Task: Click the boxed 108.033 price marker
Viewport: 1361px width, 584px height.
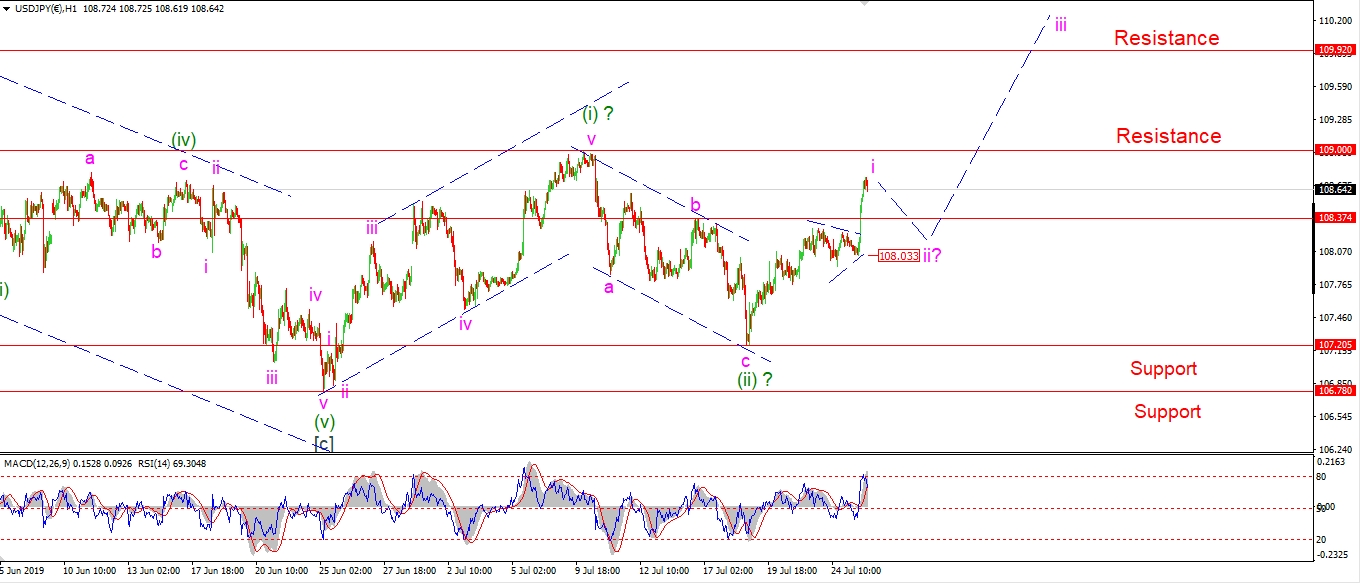Action: pyautogui.click(x=897, y=256)
